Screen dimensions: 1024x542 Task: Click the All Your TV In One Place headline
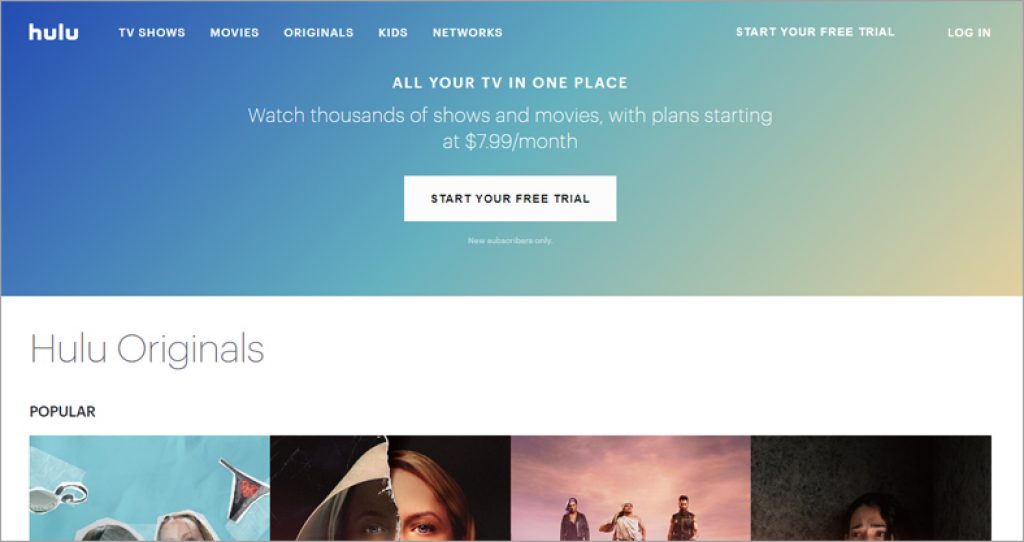coord(510,83)
